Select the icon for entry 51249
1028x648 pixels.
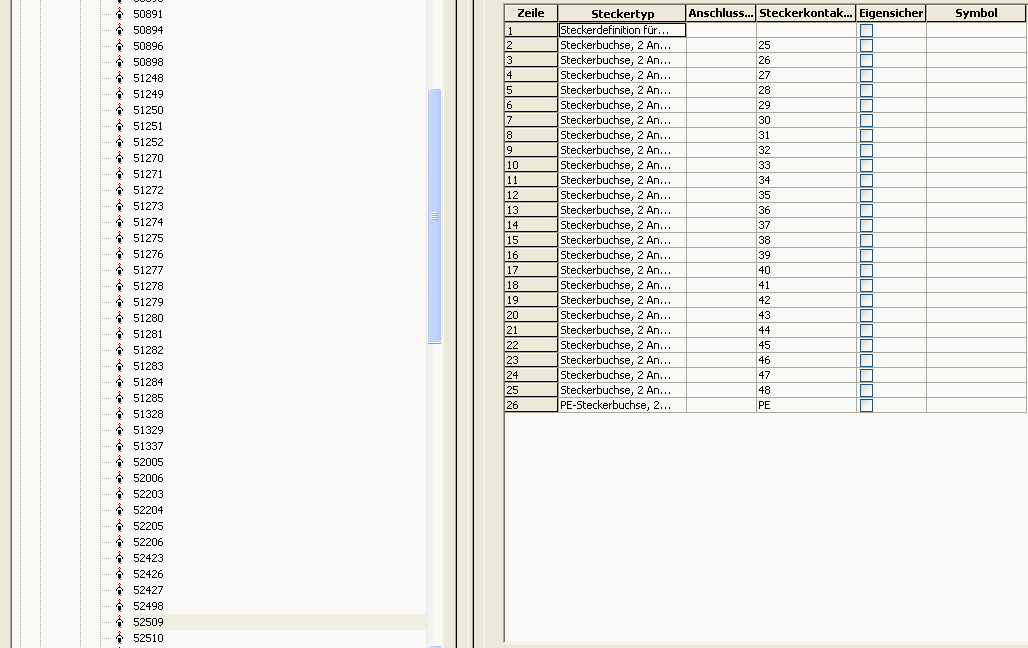pos(119,94)
